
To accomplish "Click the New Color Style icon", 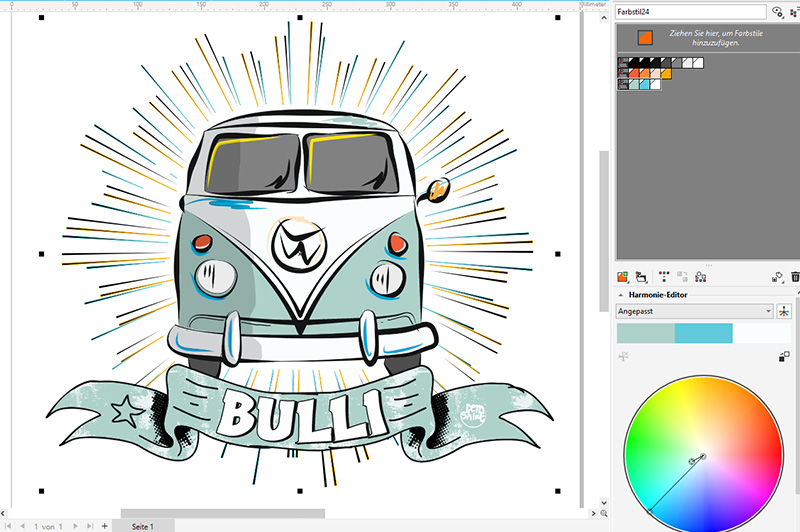I will (x=622, y=277).
